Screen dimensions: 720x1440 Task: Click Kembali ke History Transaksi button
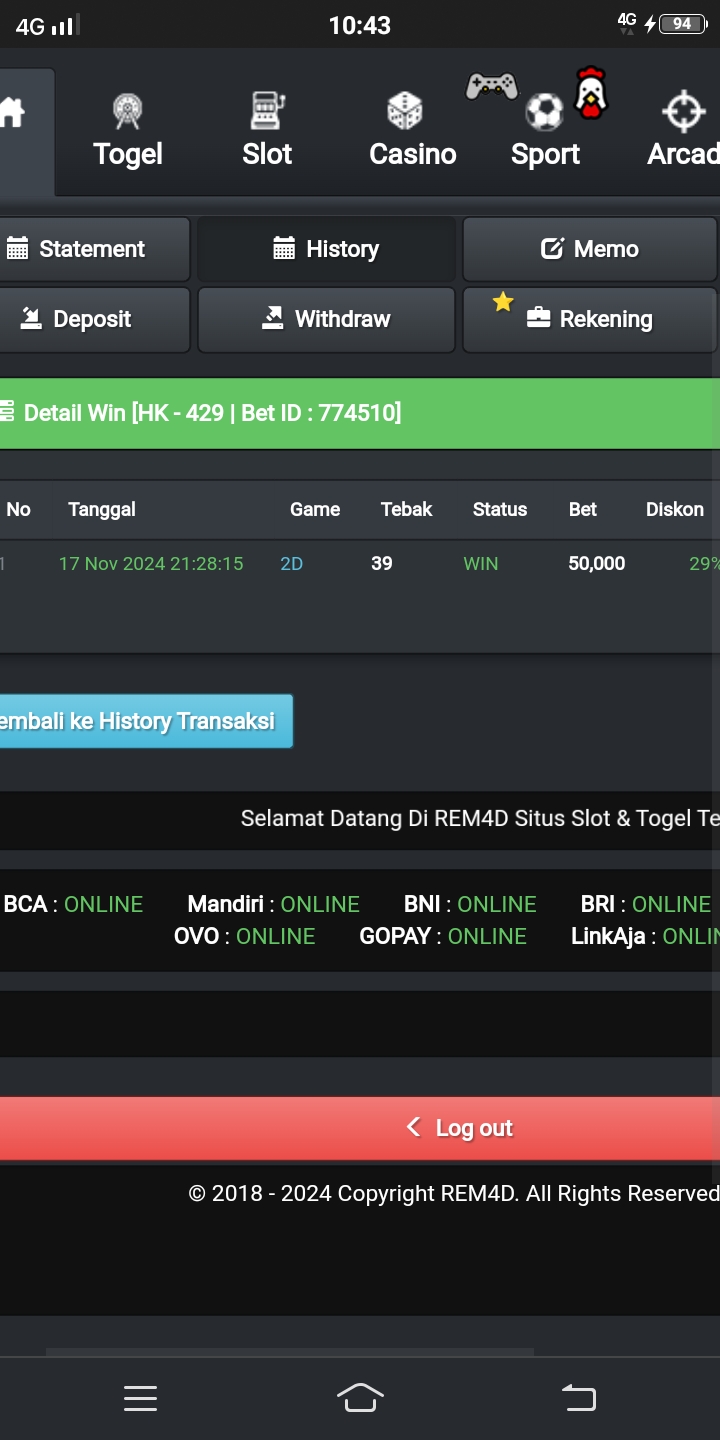(x=140, y=721)
